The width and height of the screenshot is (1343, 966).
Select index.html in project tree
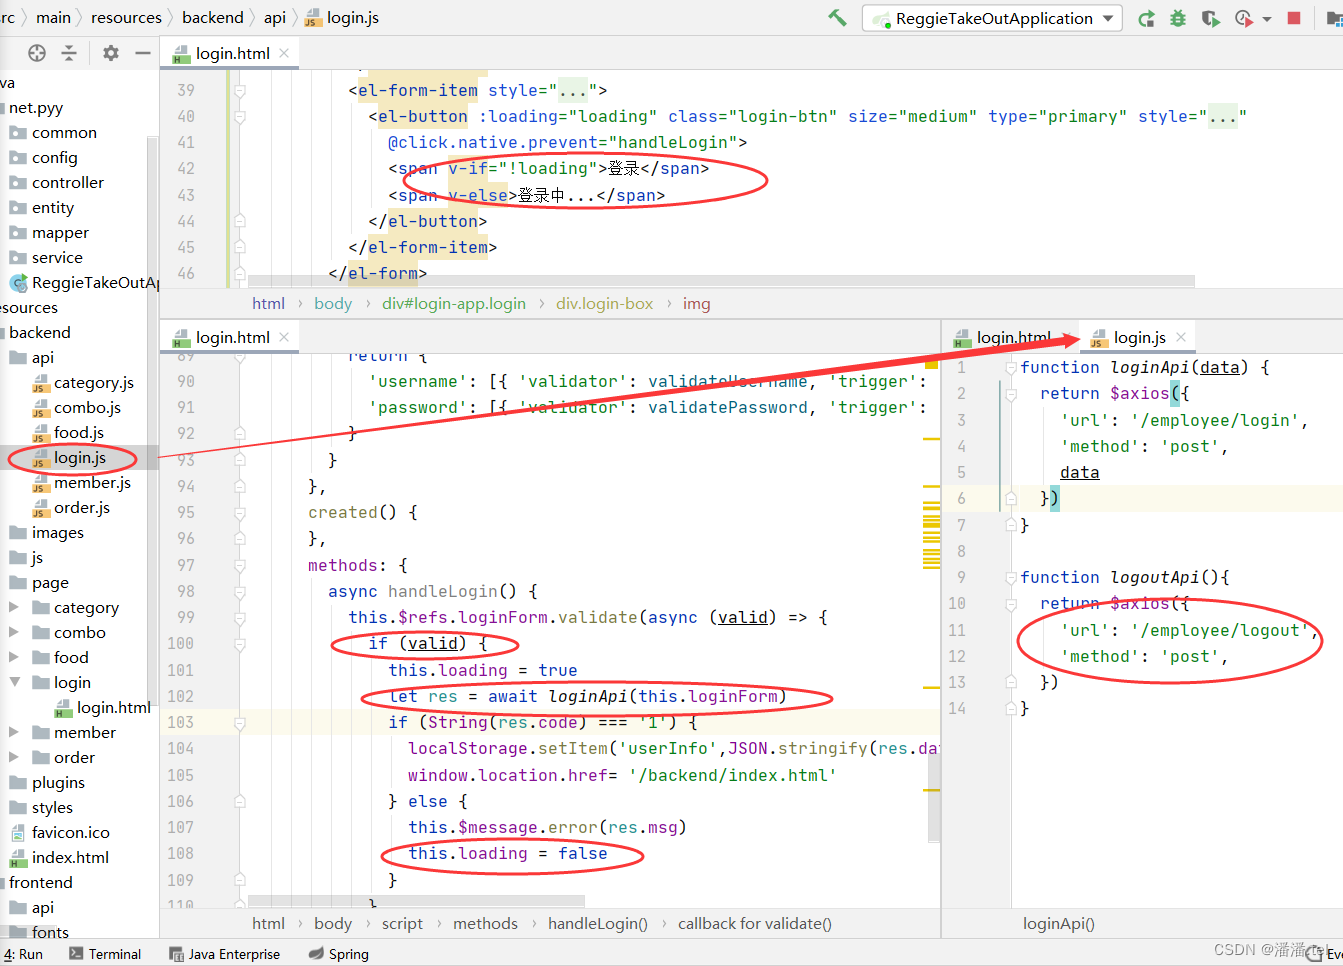pyautogui.click(x=59, y=858)
